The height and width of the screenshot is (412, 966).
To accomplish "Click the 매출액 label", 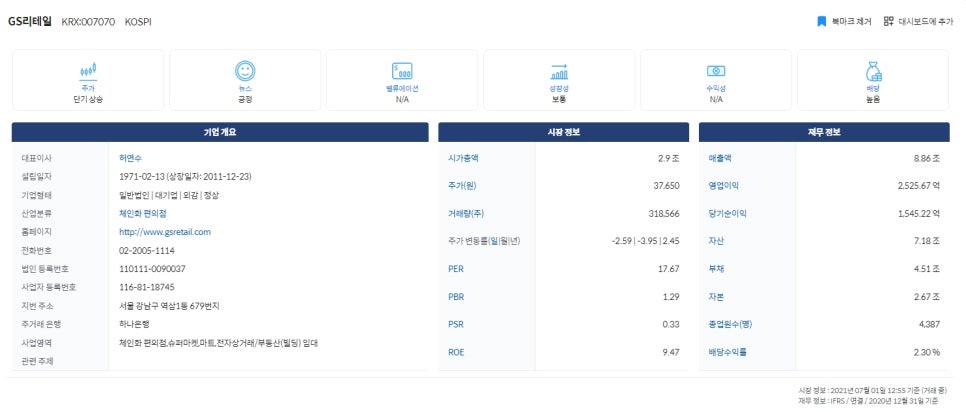I will [720, 158].
